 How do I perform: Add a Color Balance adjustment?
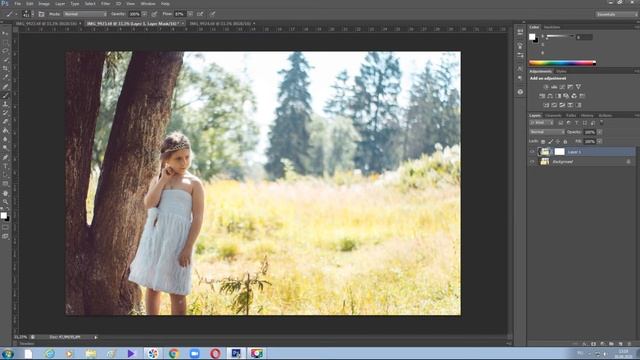550,96
